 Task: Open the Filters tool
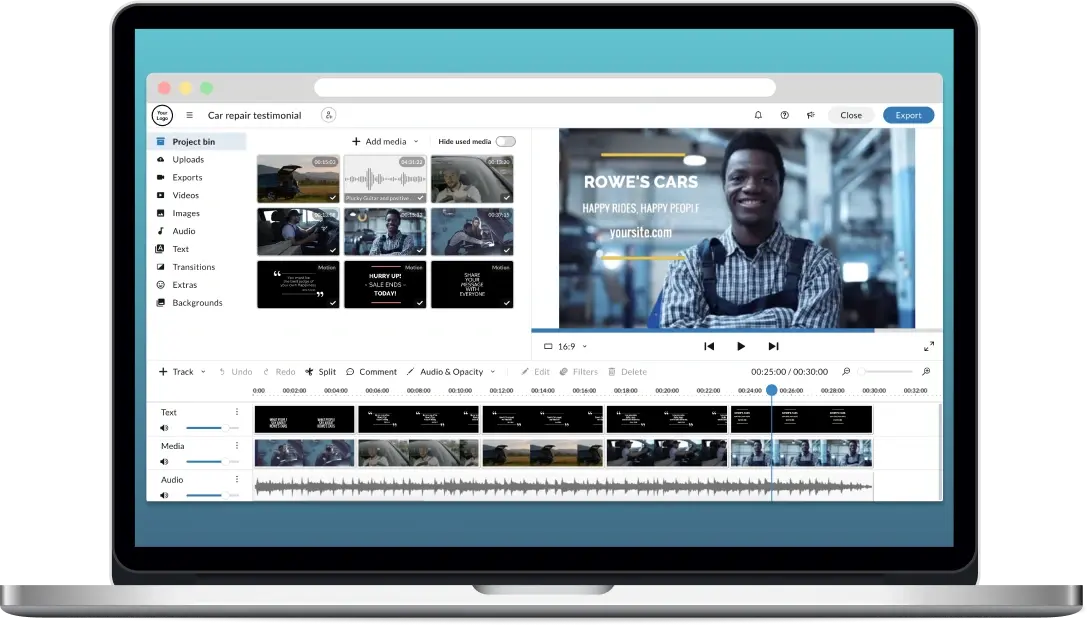click(x=579, y=371)
